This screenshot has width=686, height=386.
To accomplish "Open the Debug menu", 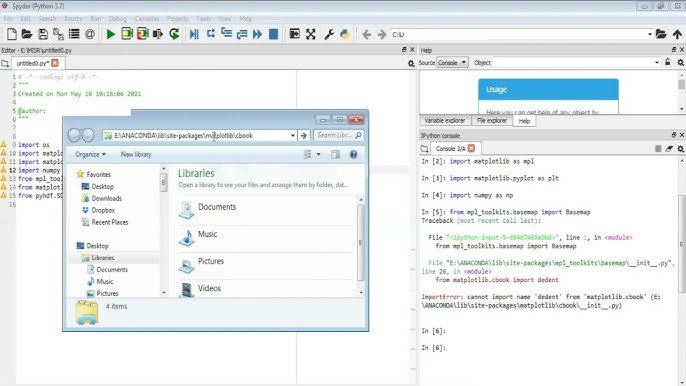I will coord(117,18).
